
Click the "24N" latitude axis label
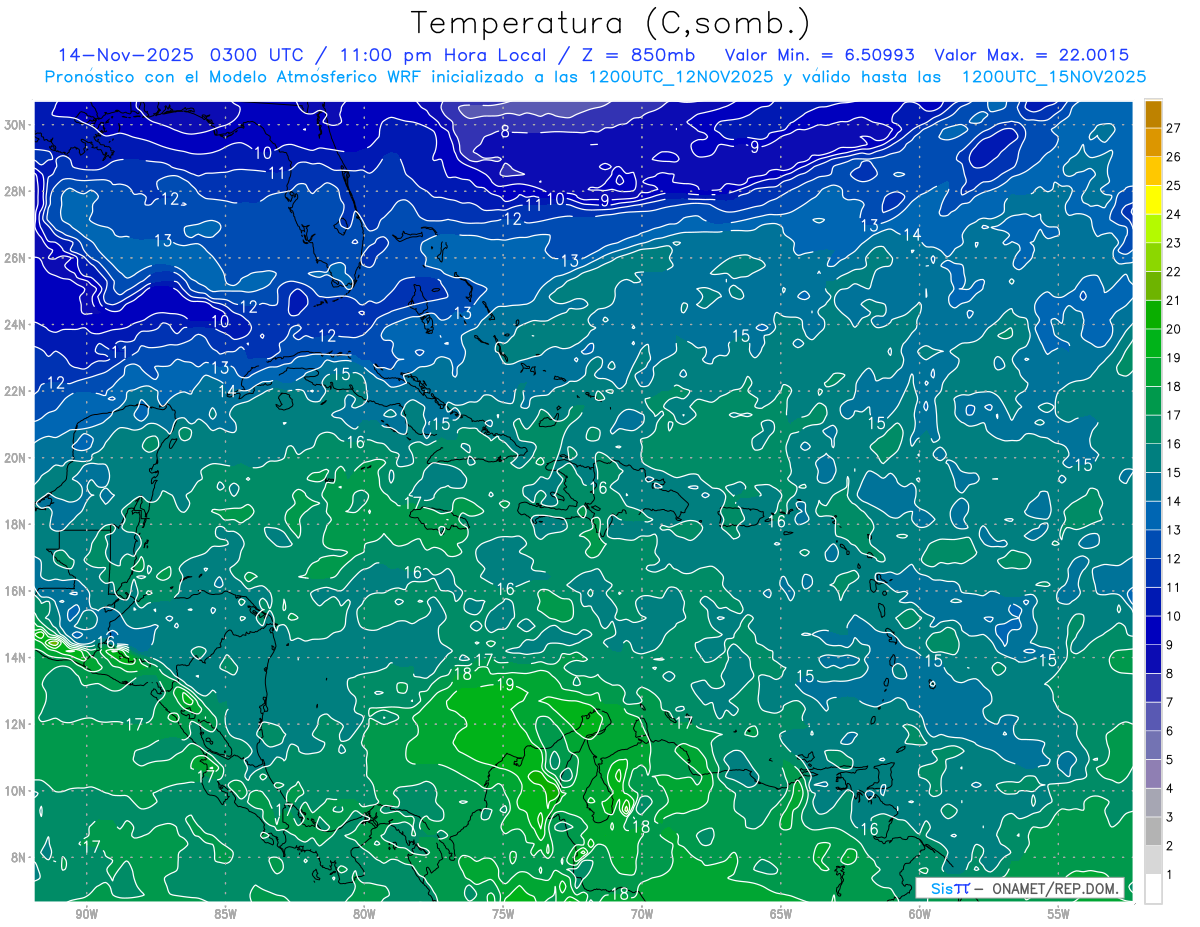(x=17, y=324)
